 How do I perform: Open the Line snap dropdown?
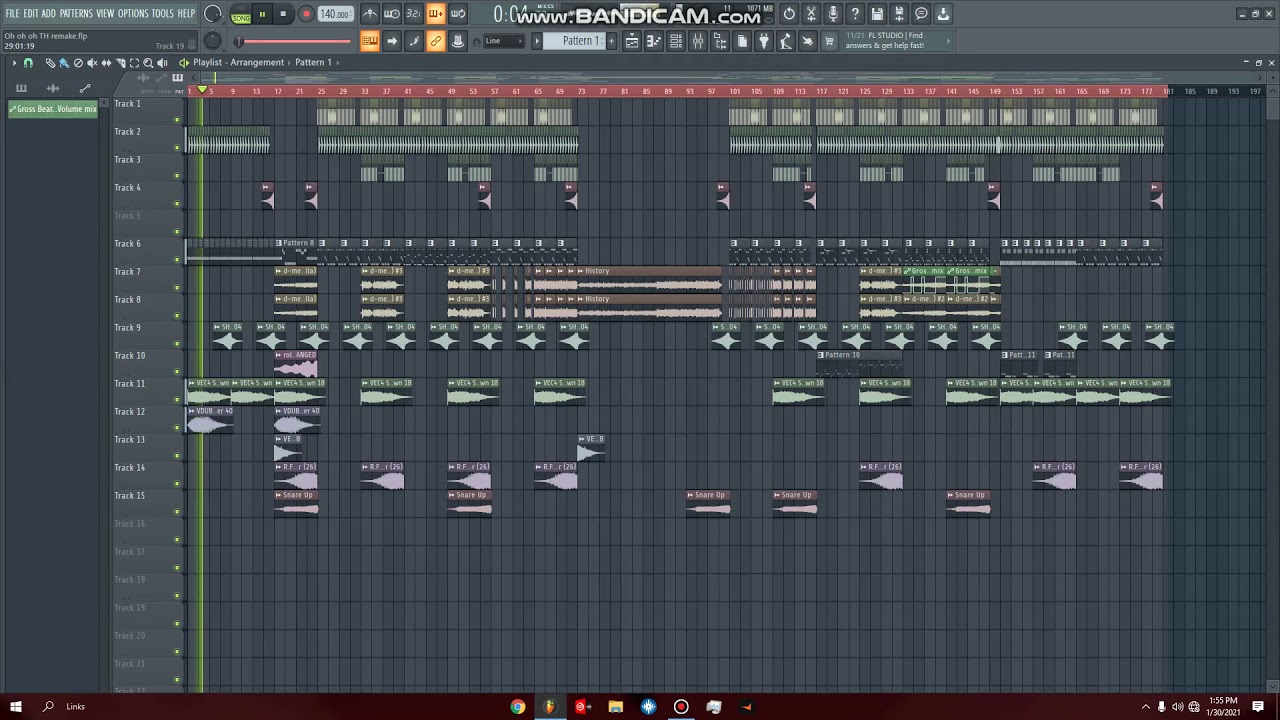[505, 41]
